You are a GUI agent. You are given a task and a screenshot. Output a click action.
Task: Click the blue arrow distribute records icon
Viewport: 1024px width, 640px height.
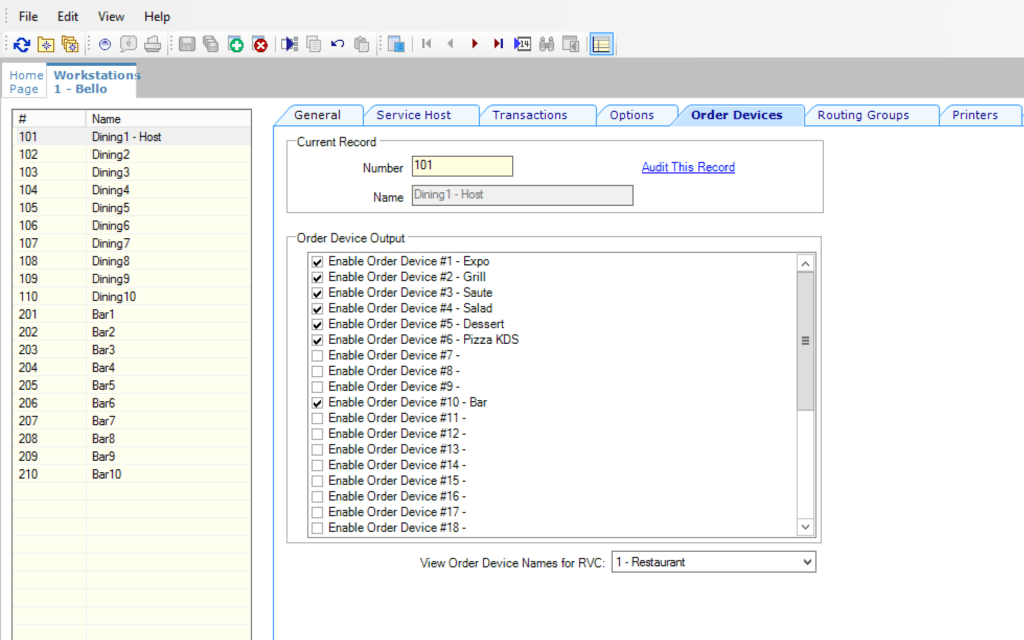point(289,44)
